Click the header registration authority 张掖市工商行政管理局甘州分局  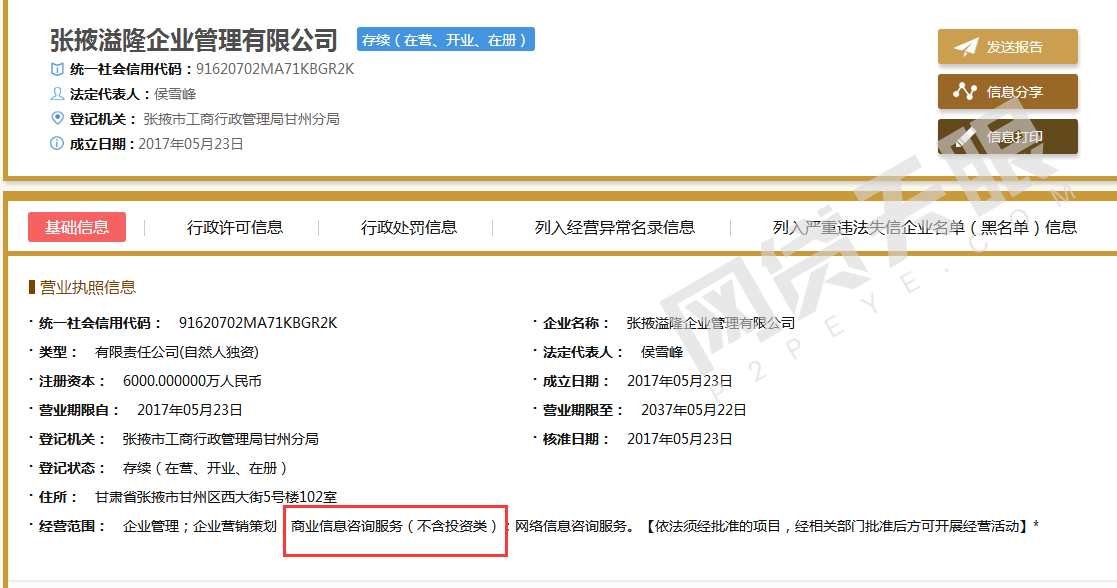(x=241, y=119)
